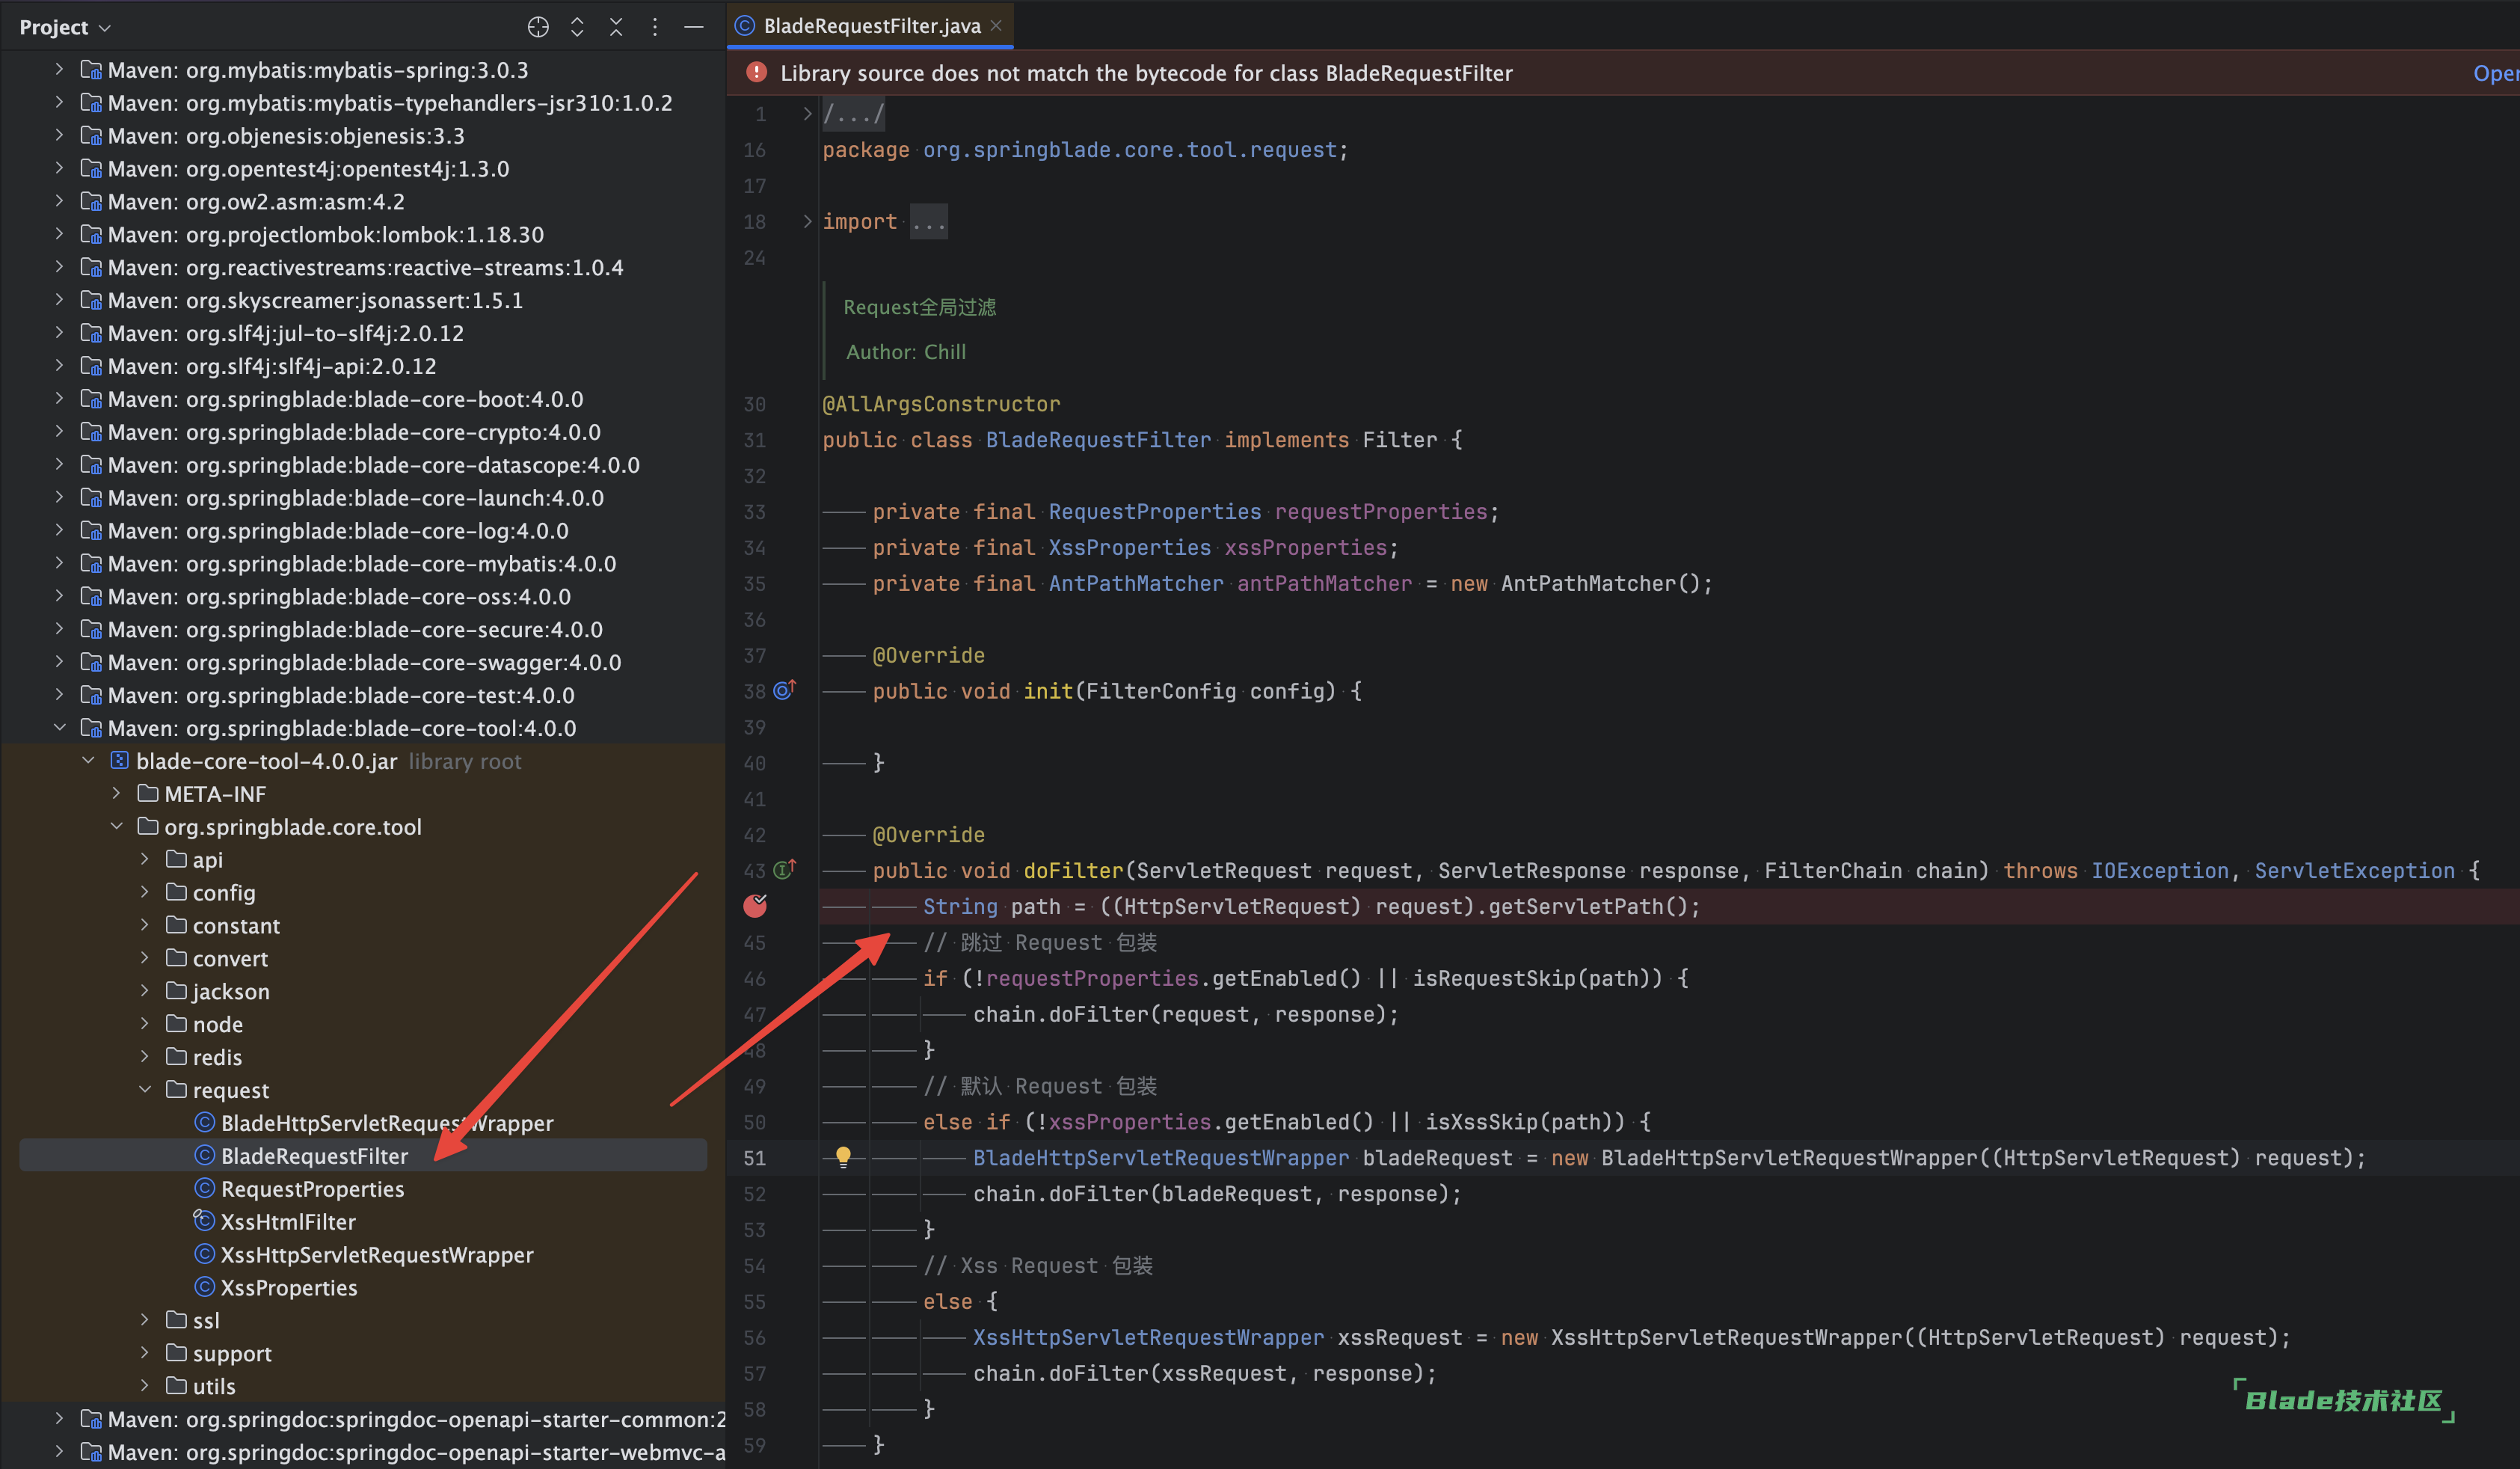Image resolution: width=2520 pixels, height=1469 pixels.
Task: Click Collapse All in Project panel toolbar
Action: tap(616, 27)
